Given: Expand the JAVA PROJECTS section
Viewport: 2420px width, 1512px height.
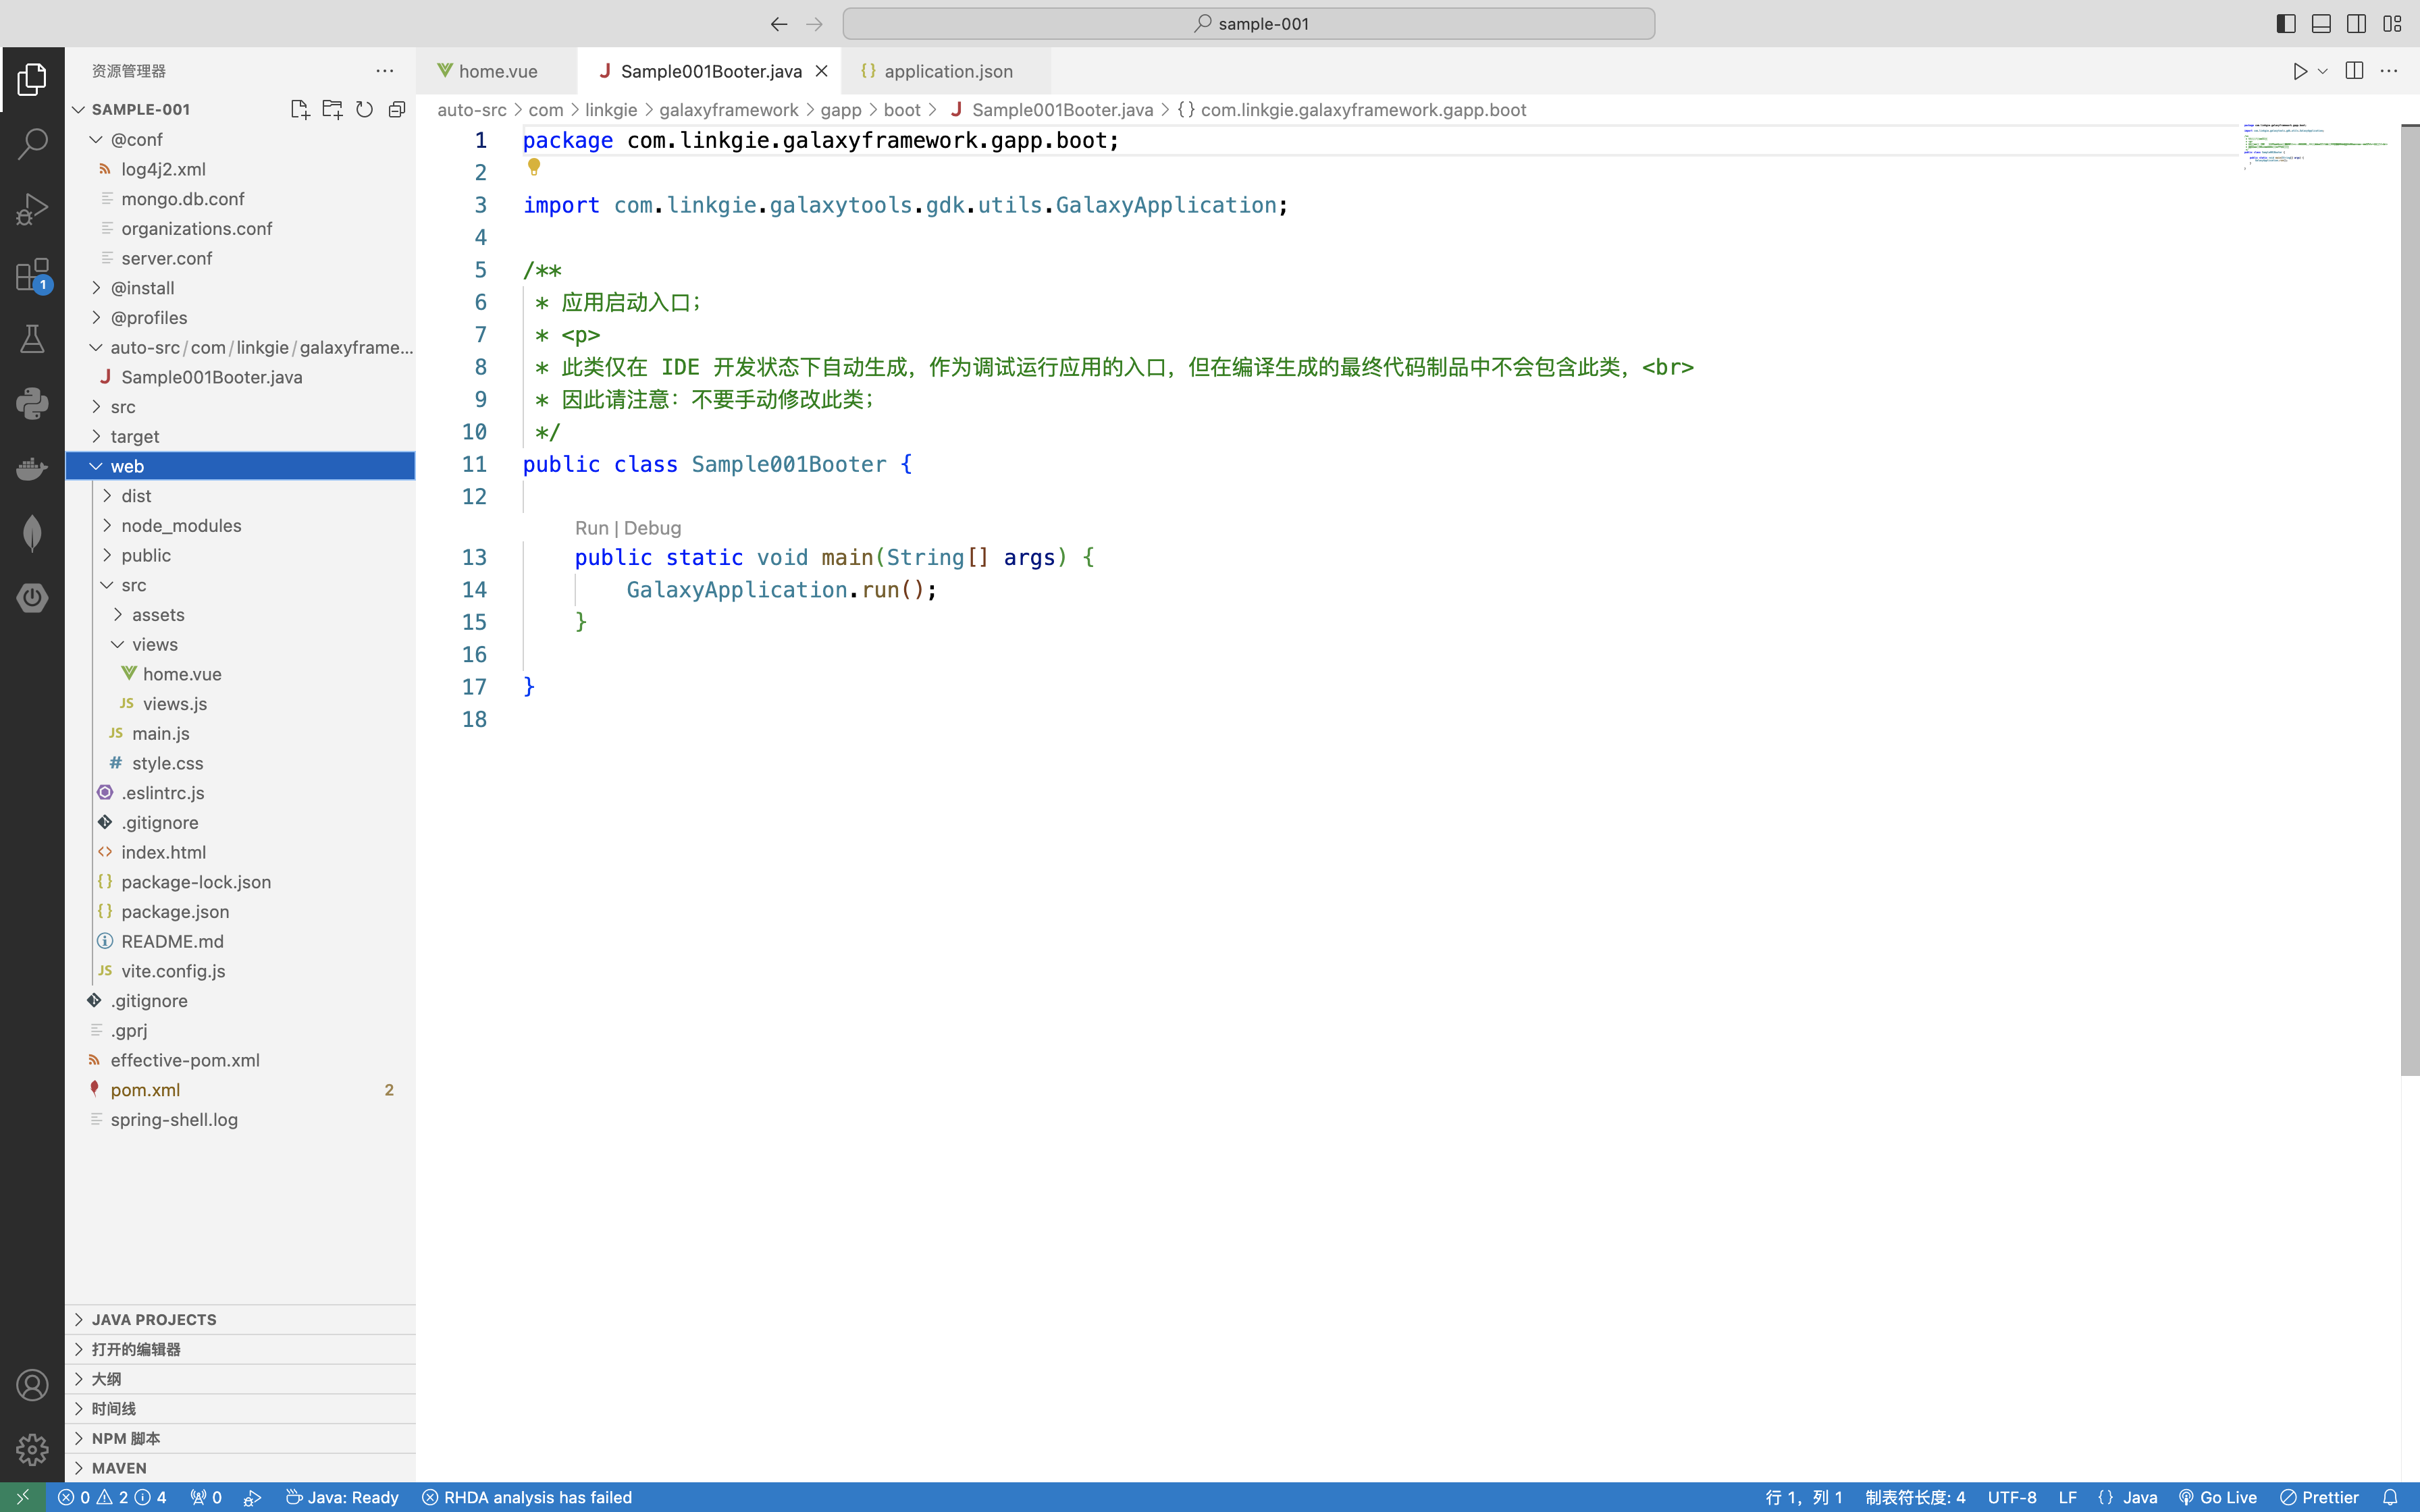Looking at the screenshot, I should (240, 1319).
